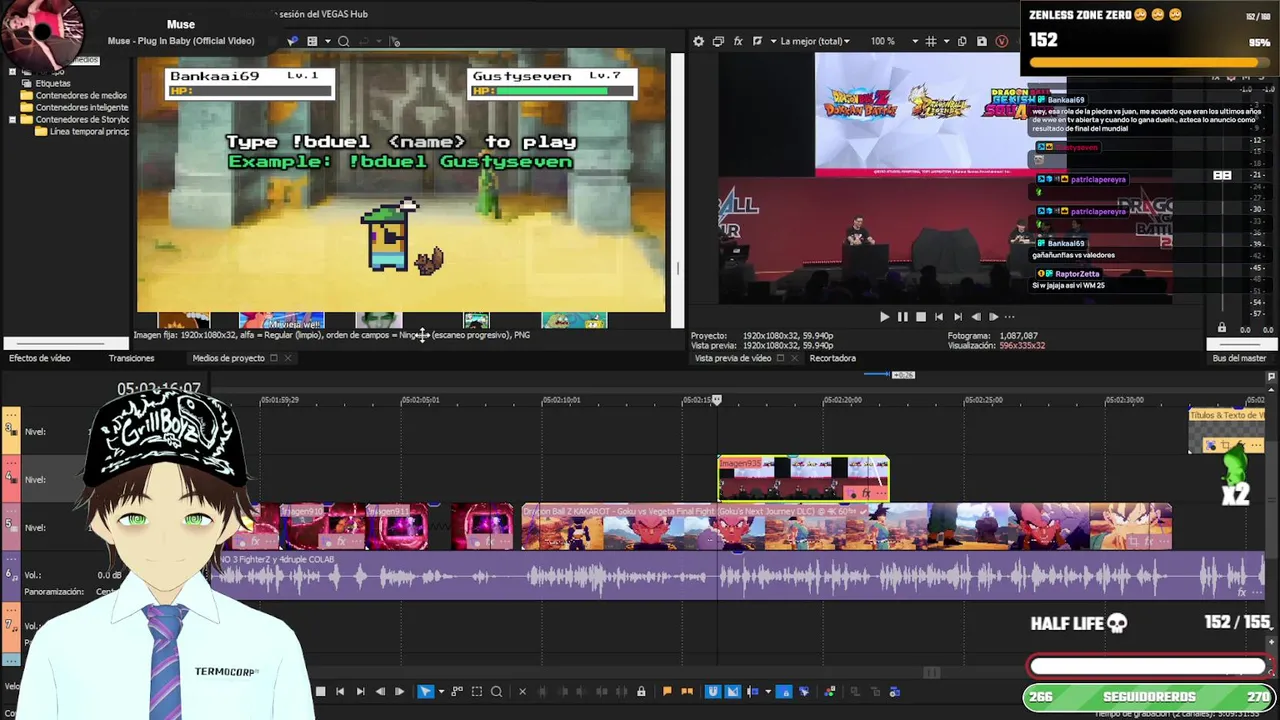
Task: Open the Project Media views dropdown arrow
Action: [x=327, y=41]
